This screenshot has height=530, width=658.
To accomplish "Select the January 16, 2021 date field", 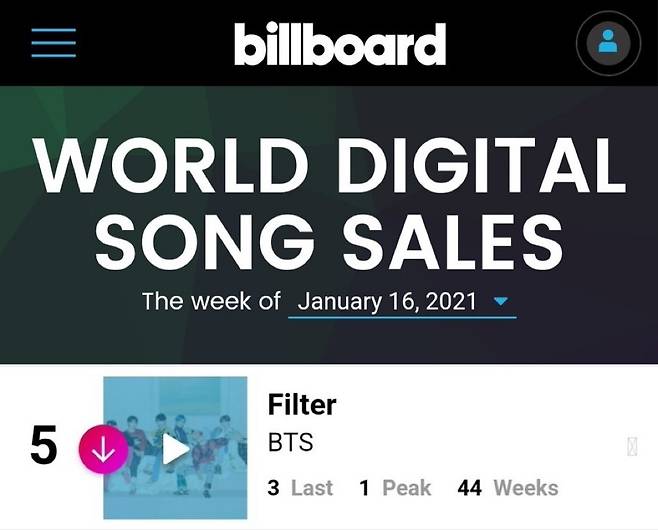I will click(389, 301).
